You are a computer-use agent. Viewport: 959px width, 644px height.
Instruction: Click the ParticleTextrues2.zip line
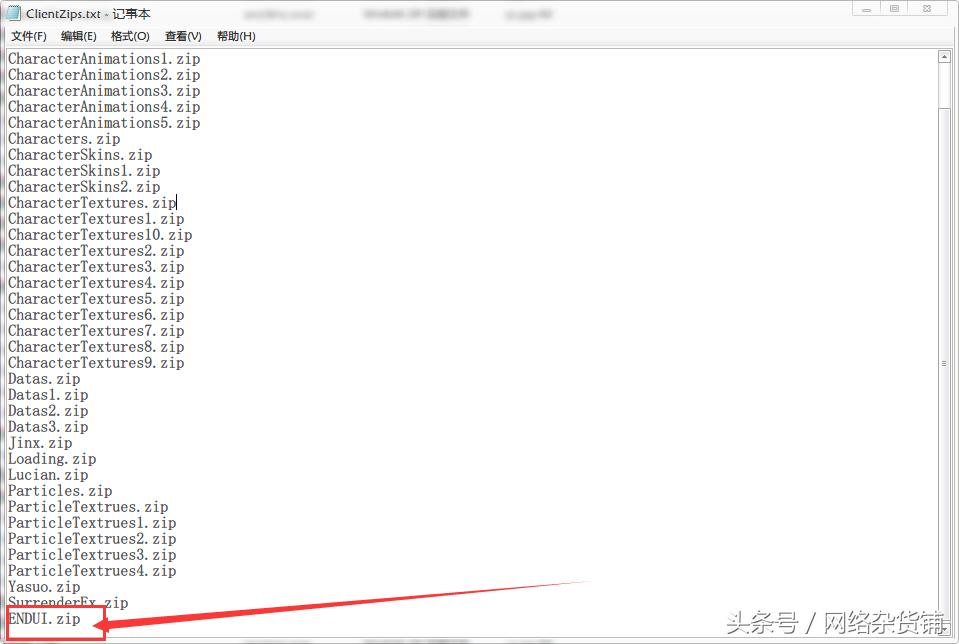point(92,539)
